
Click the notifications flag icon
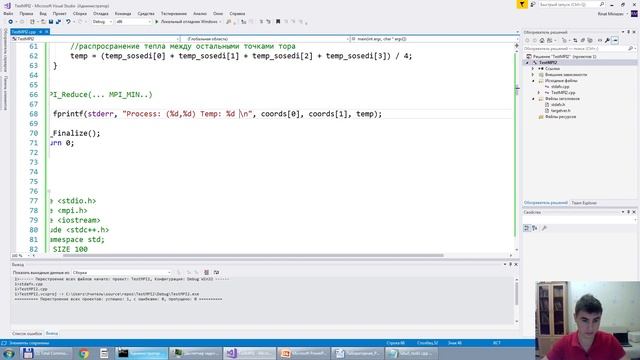(522, 4)
